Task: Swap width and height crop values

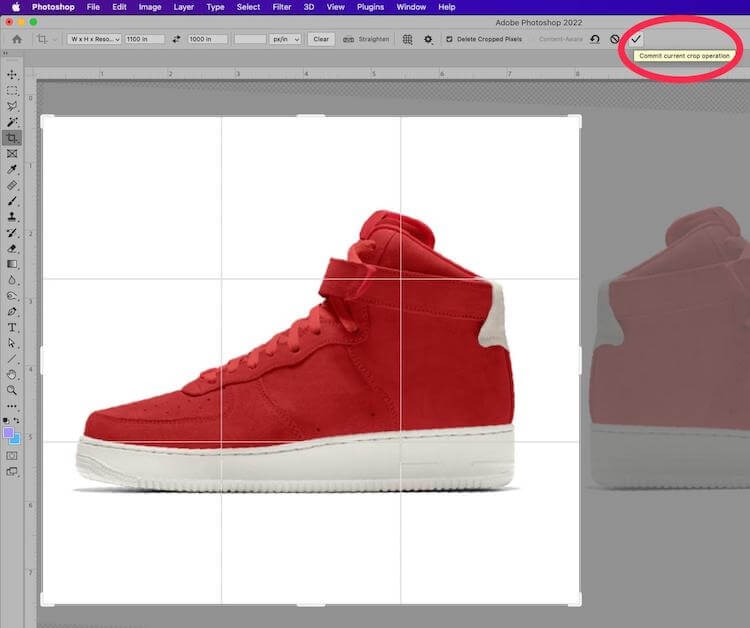Action: (177, 39)
